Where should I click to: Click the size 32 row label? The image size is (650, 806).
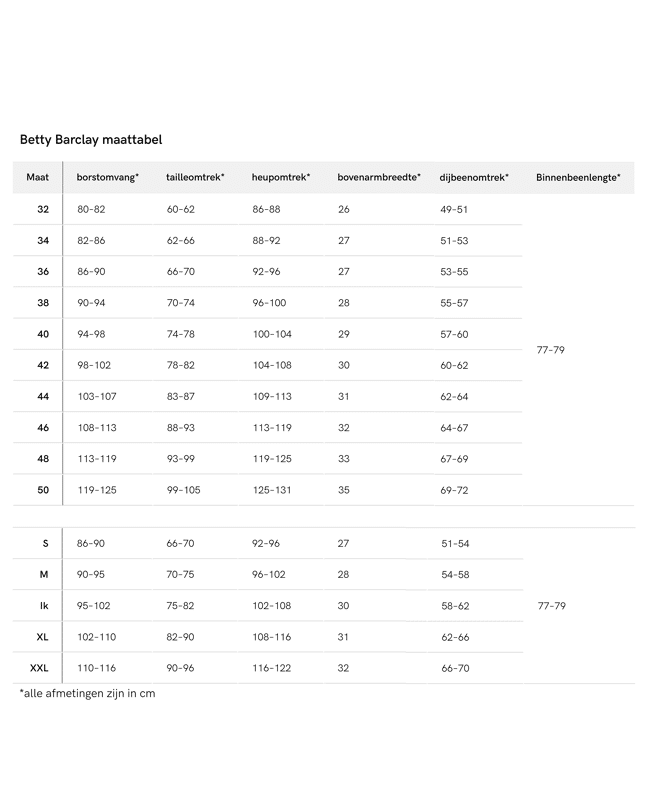[x=43, y=210]
